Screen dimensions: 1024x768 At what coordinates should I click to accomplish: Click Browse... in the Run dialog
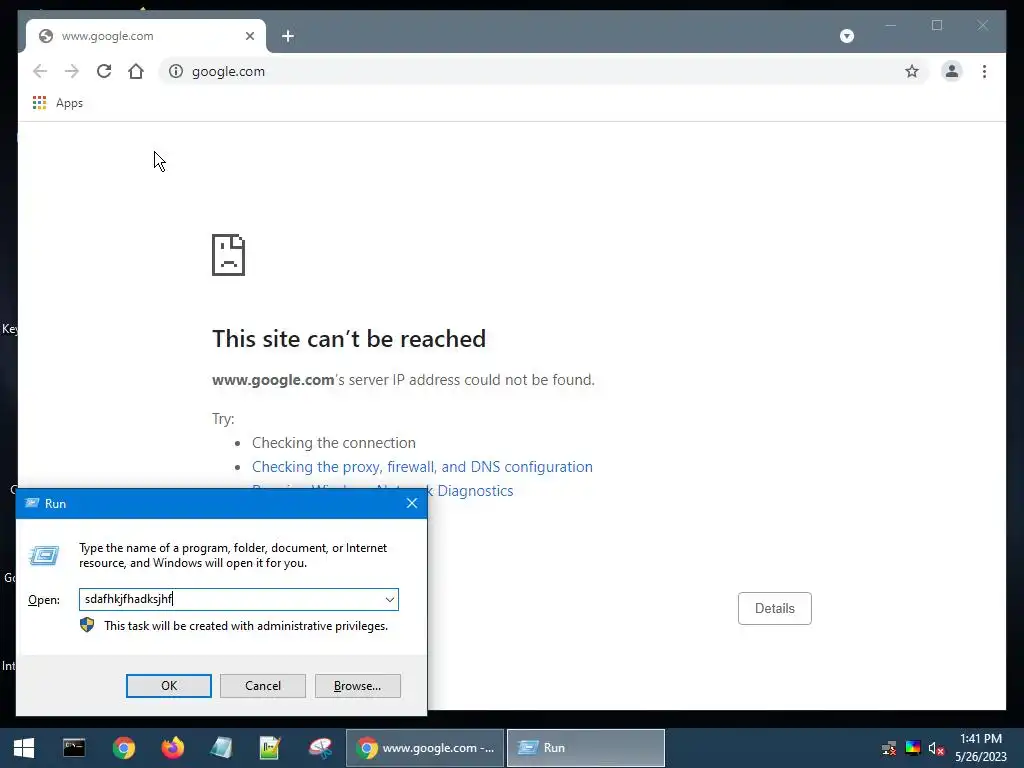357,686
